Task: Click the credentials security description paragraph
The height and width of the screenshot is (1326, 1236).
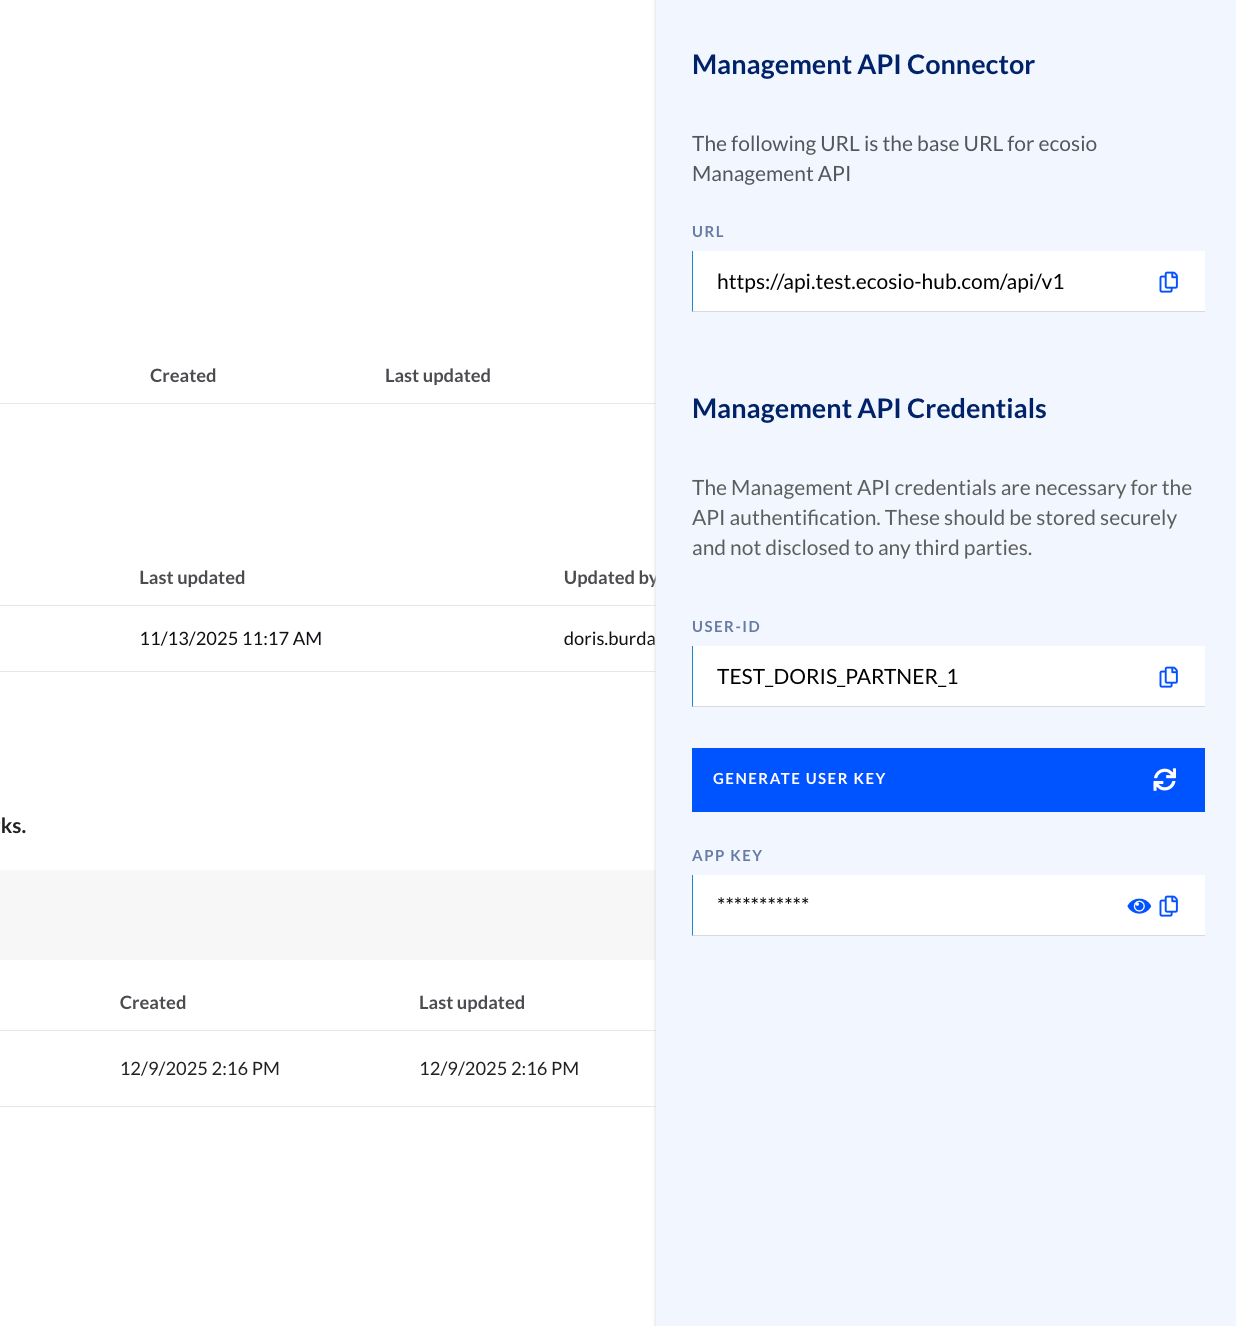Action: point(941,518)
